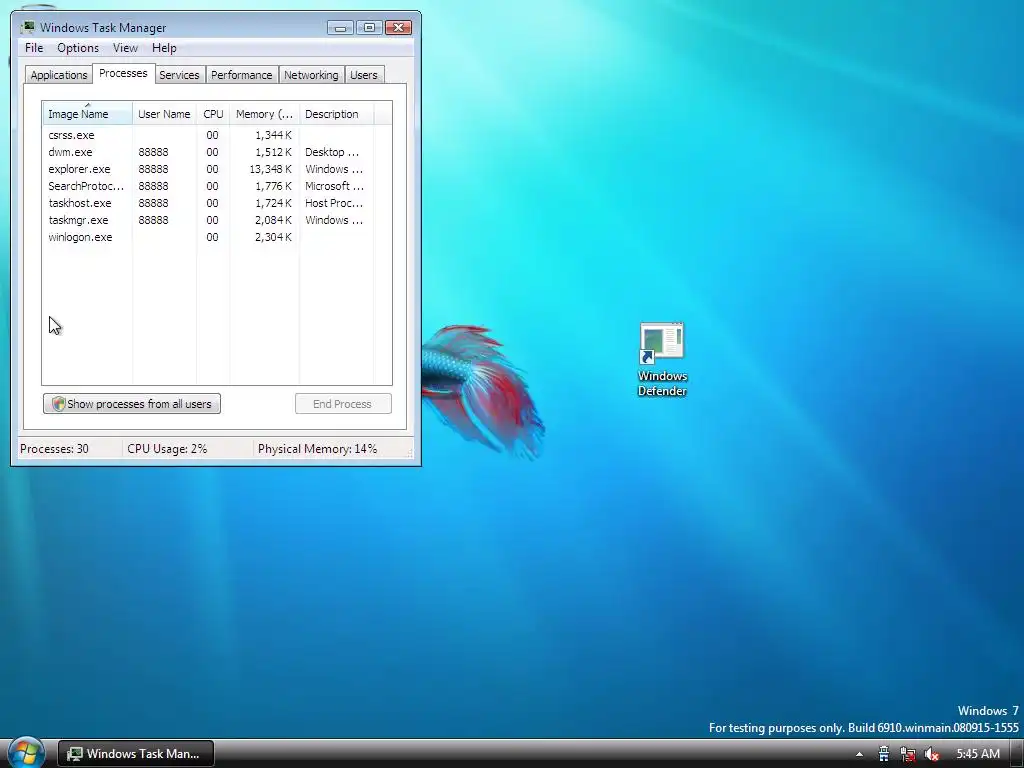
Task: Switch to the Processes tab
Action: click(123, 73)
